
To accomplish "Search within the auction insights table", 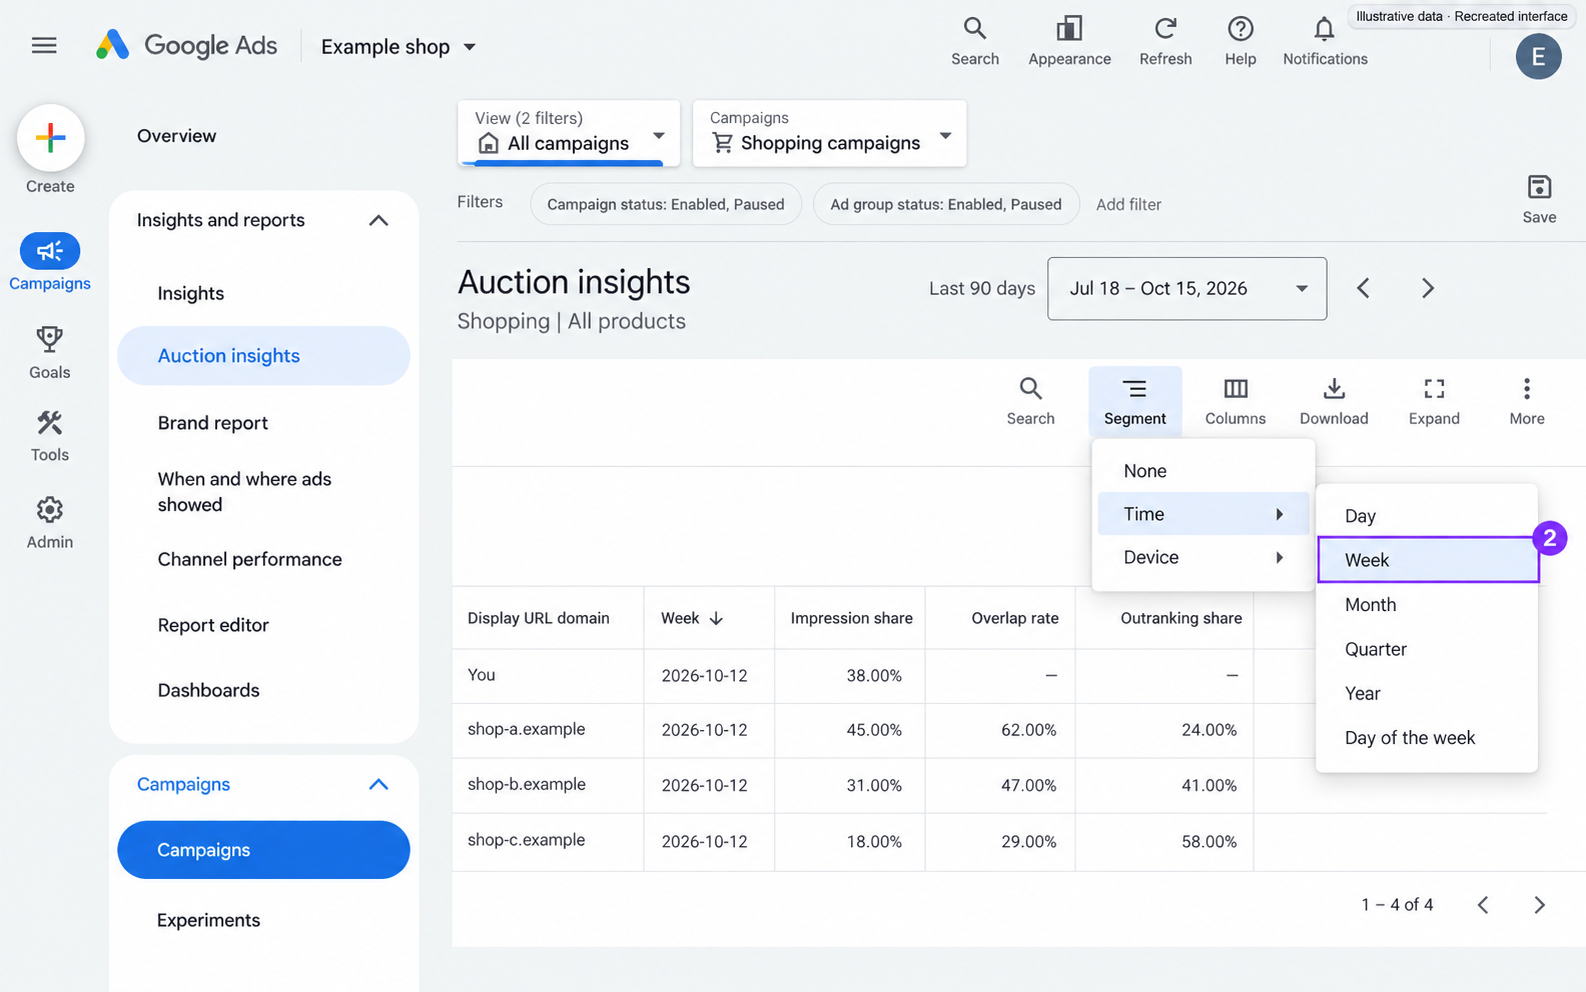I will click(1030, 401).
